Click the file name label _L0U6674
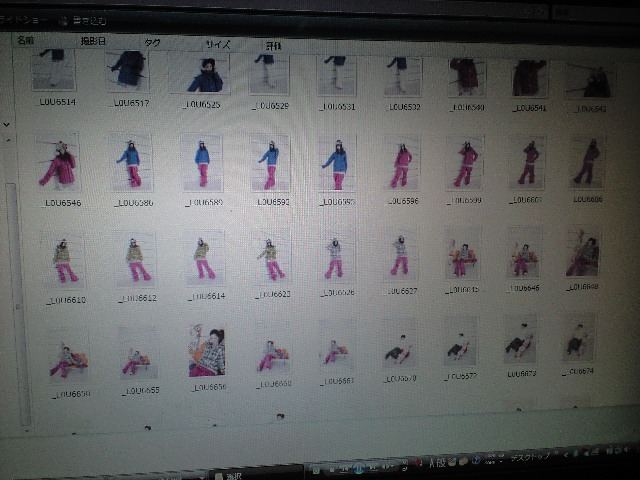640x480 pixels. click(578, 371)
